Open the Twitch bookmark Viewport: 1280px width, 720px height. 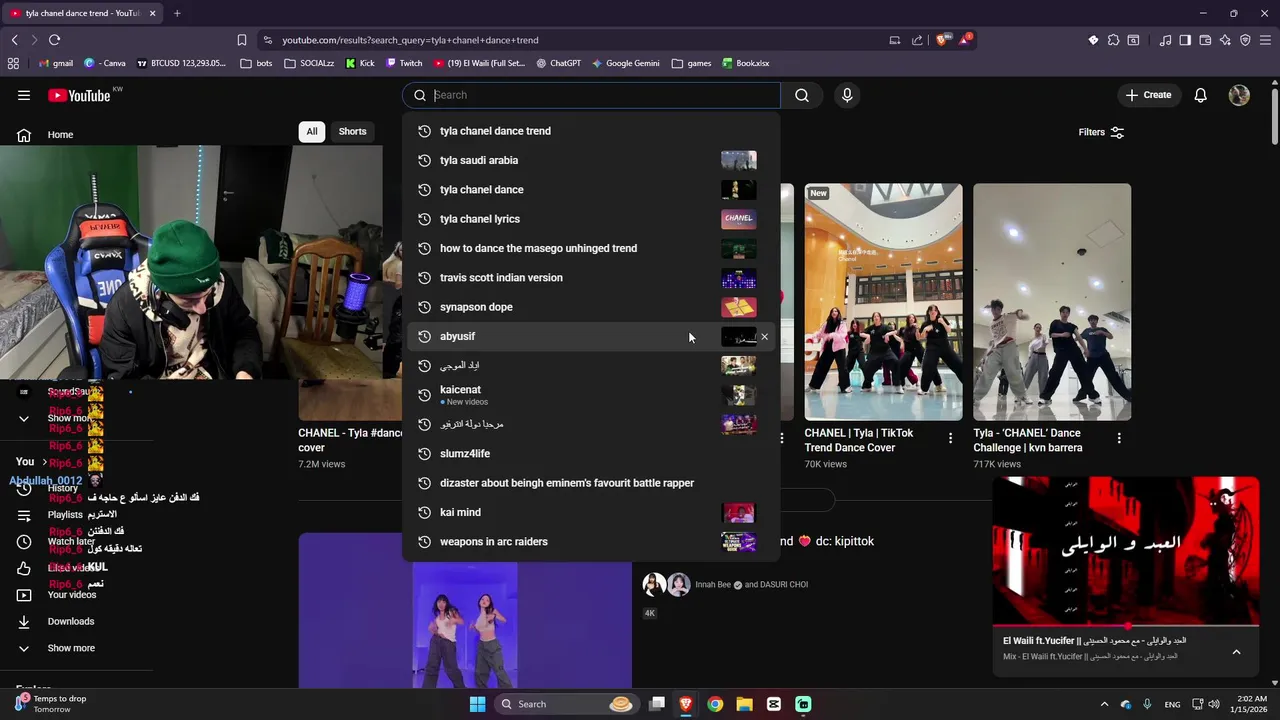[x=404, y=63]
